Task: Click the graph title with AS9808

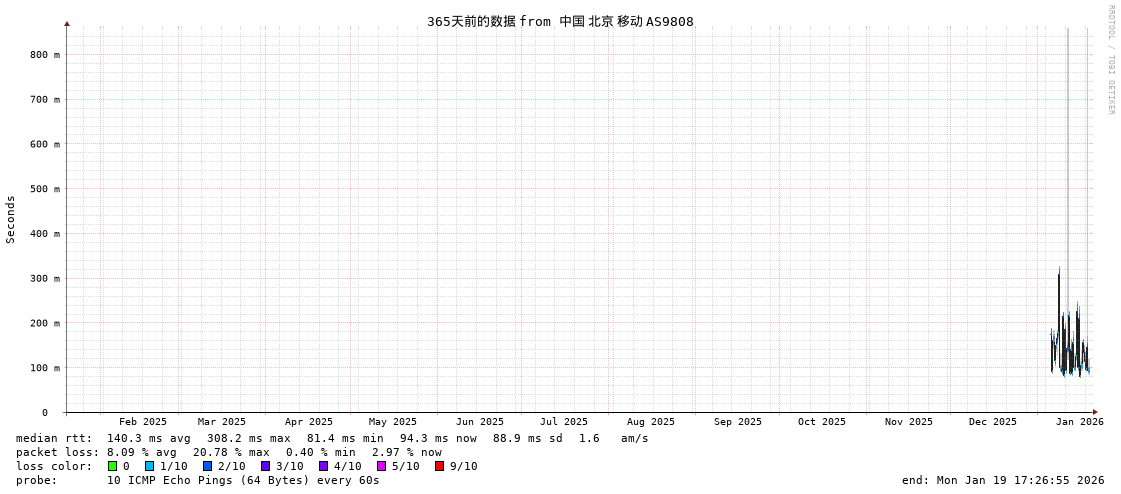Action: pyautogui.click(x=560, y=22)
